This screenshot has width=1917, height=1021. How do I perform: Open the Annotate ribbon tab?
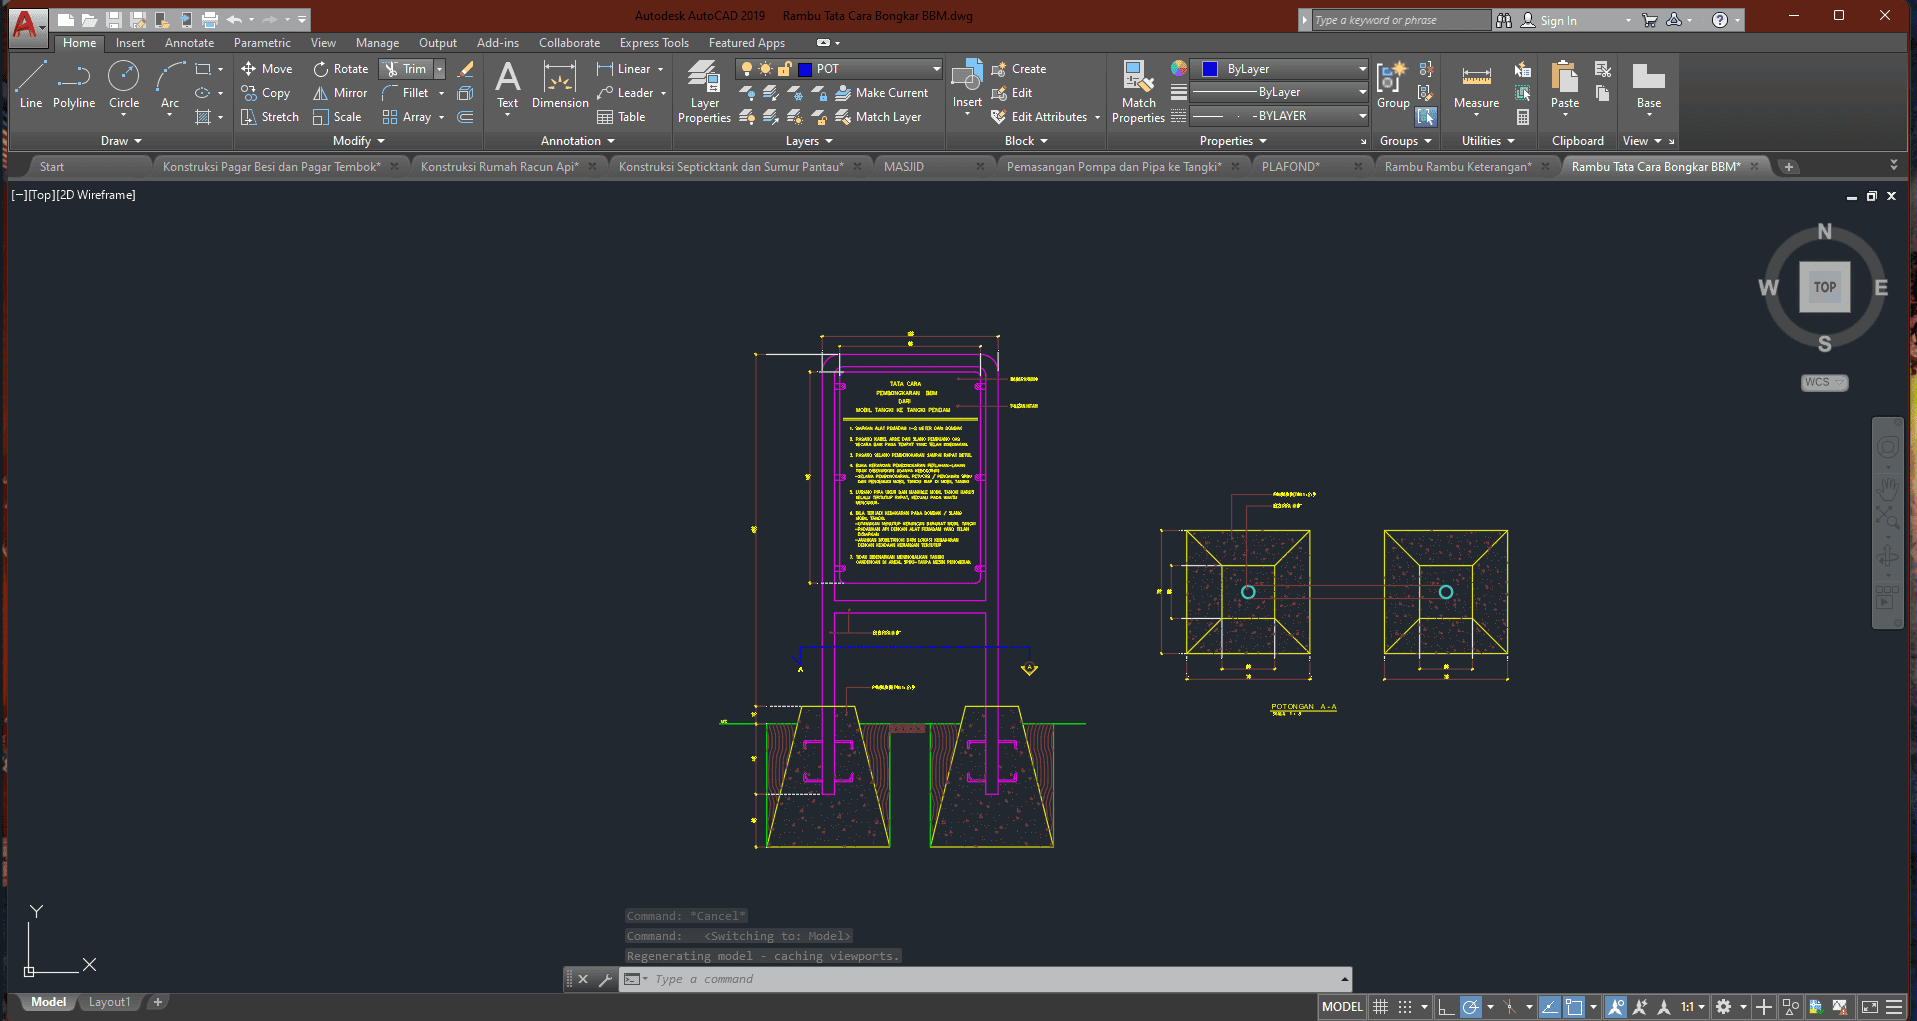[189, 43]
